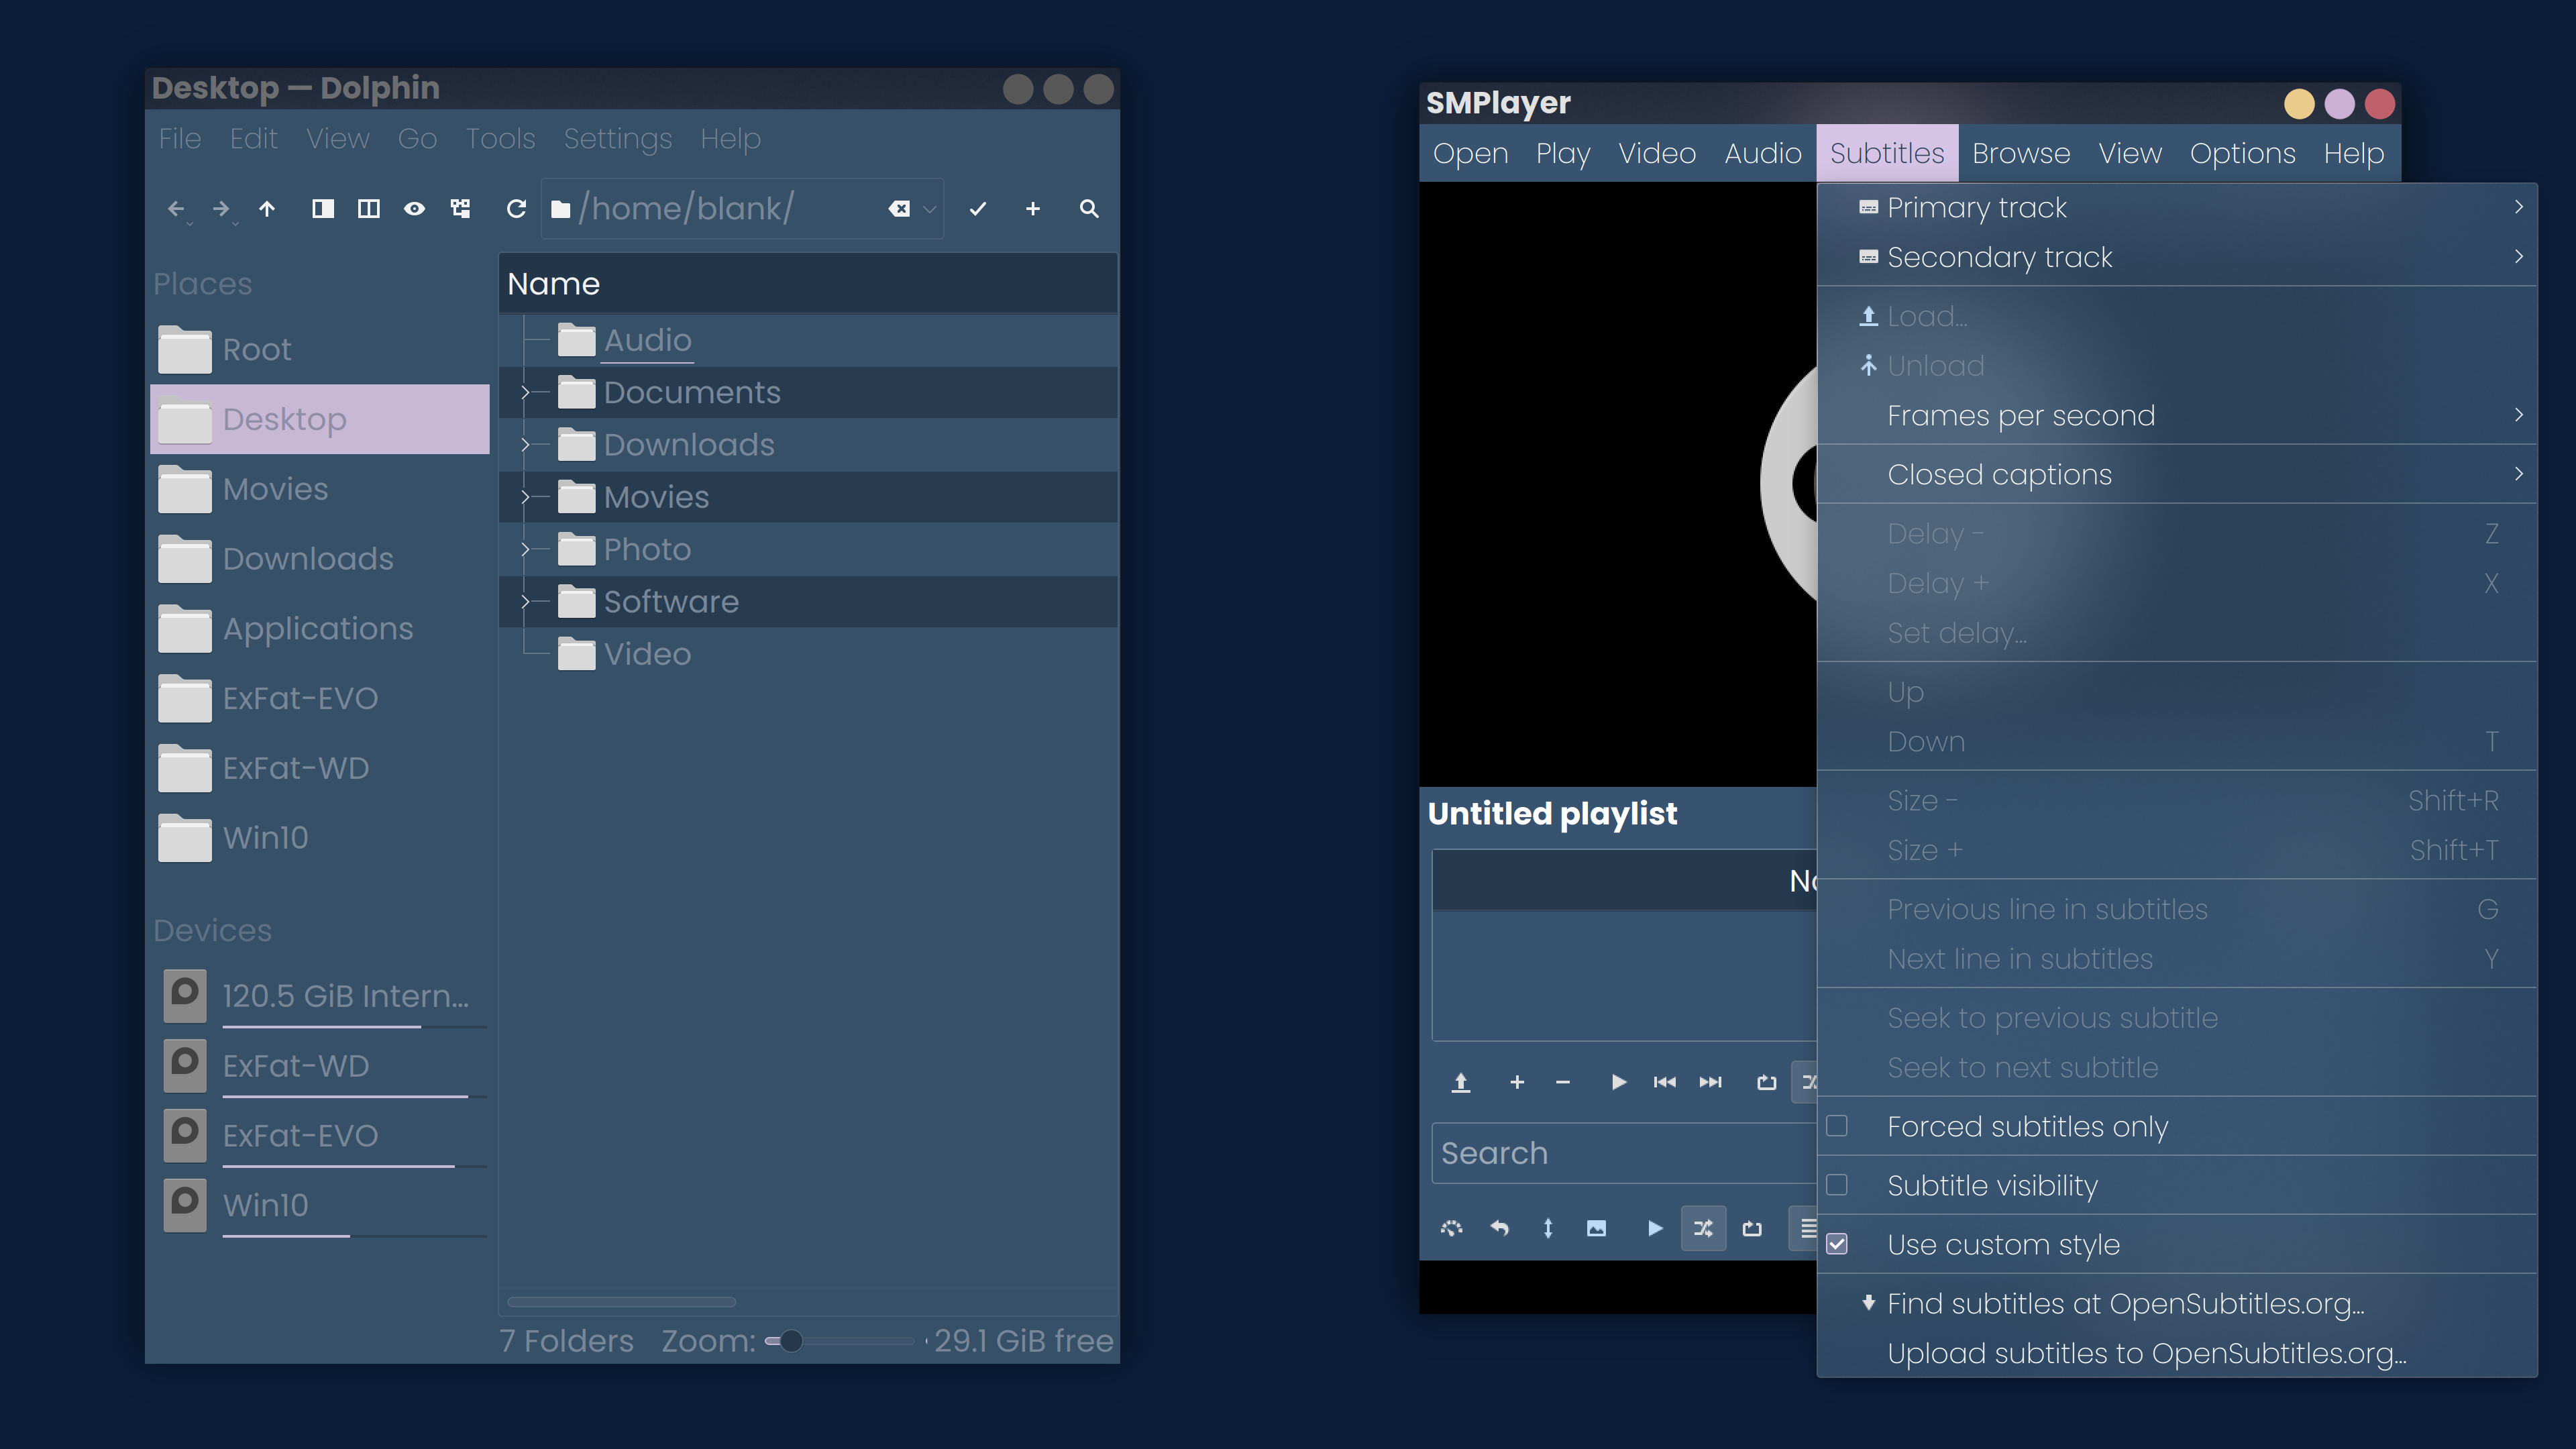This screenshot has width=2576, height=1449.
Task: Open Dolphin's search magnifier
Action: 1089,209
